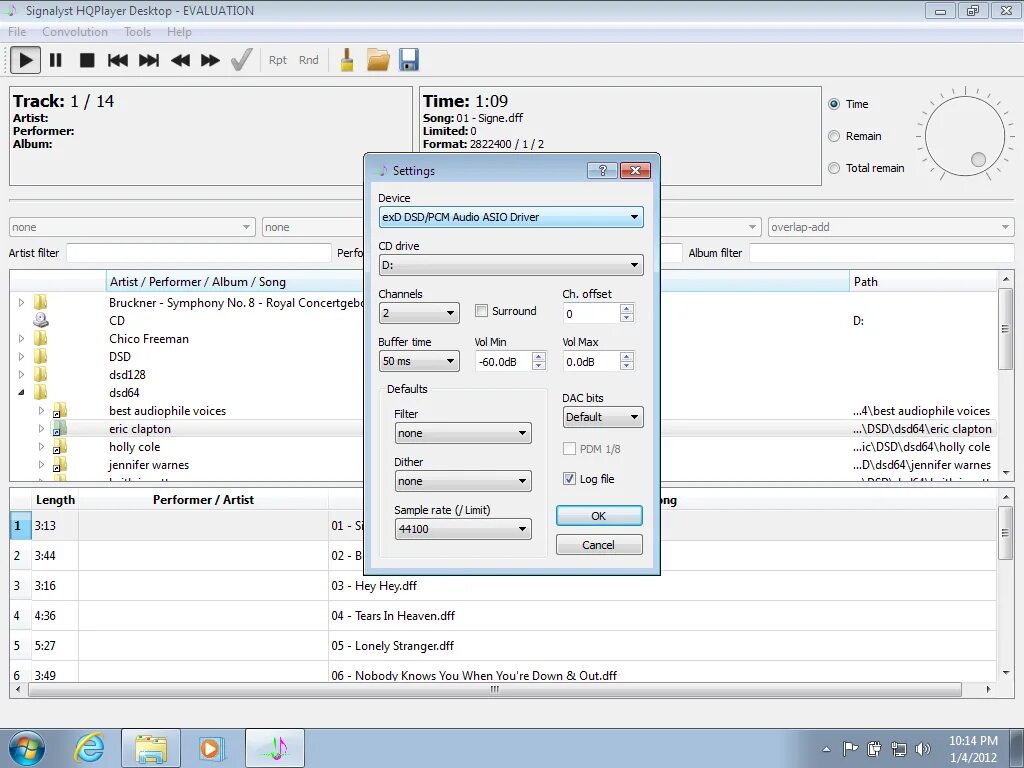
Task: Open Windows Explorer from taskbar
Action: tap(151, 748)
